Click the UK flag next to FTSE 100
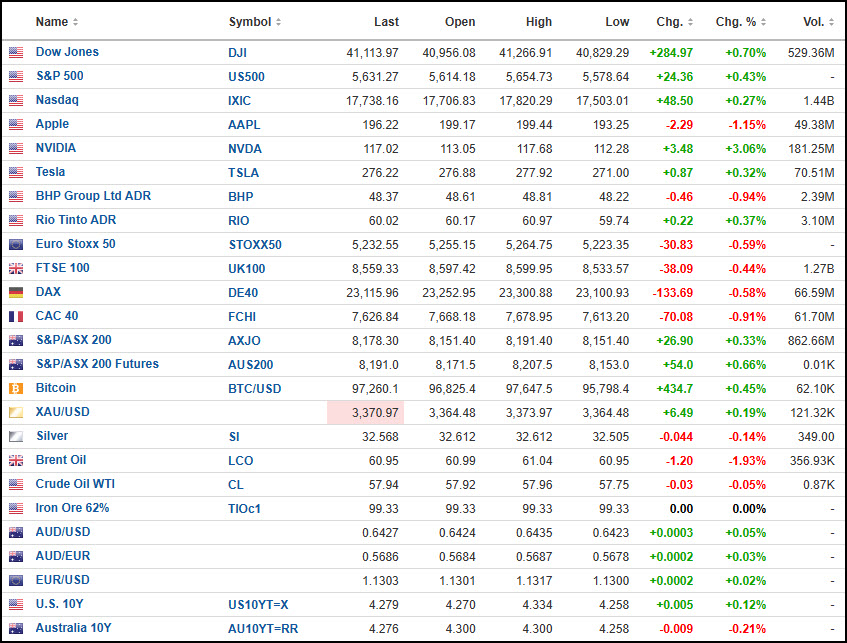847x643 pixels. pos(16,269)
